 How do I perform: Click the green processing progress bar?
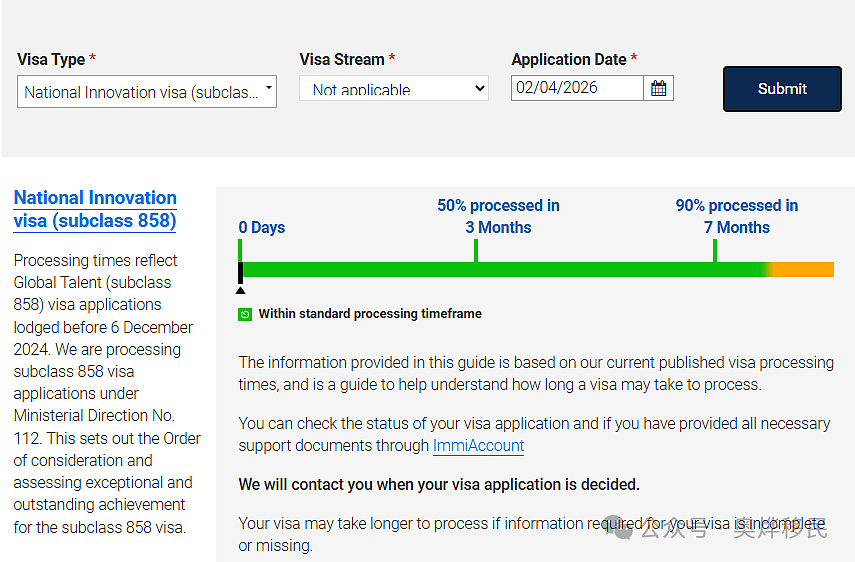click(504, 269)
